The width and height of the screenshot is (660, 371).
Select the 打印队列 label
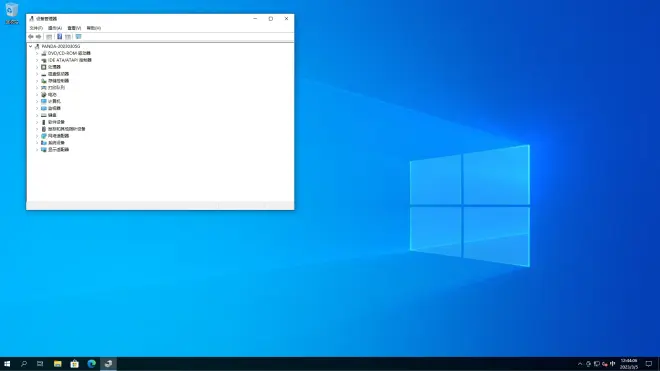(x=56, y=88)
